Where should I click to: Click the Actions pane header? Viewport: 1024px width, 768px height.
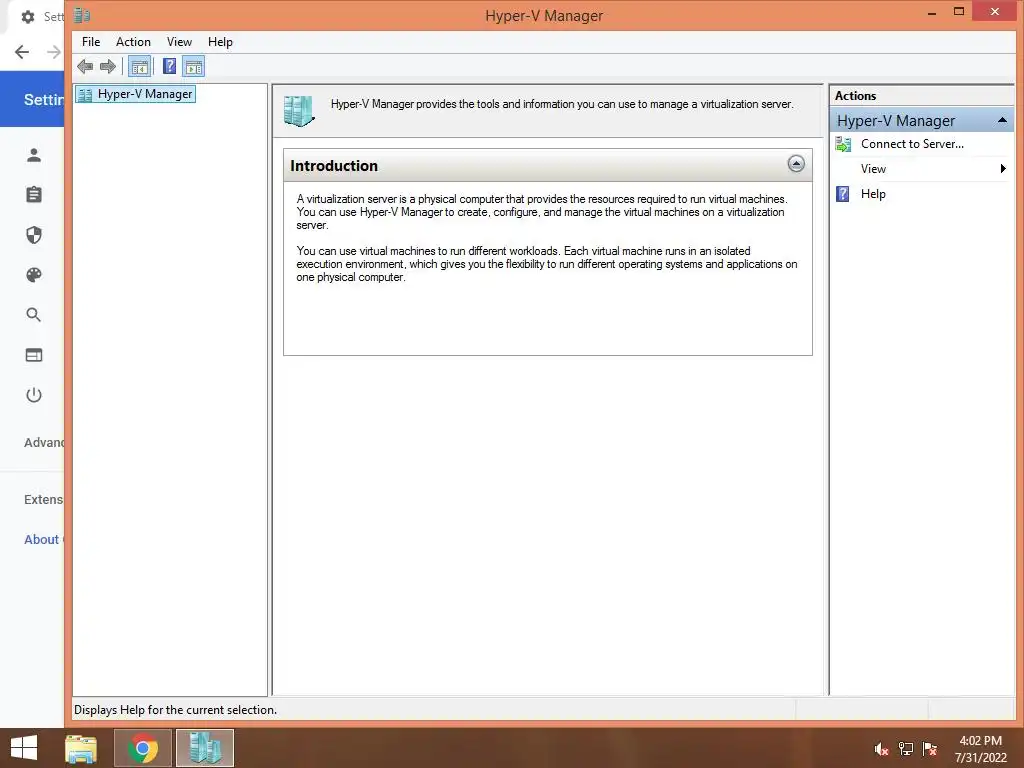tap(921, 95)
